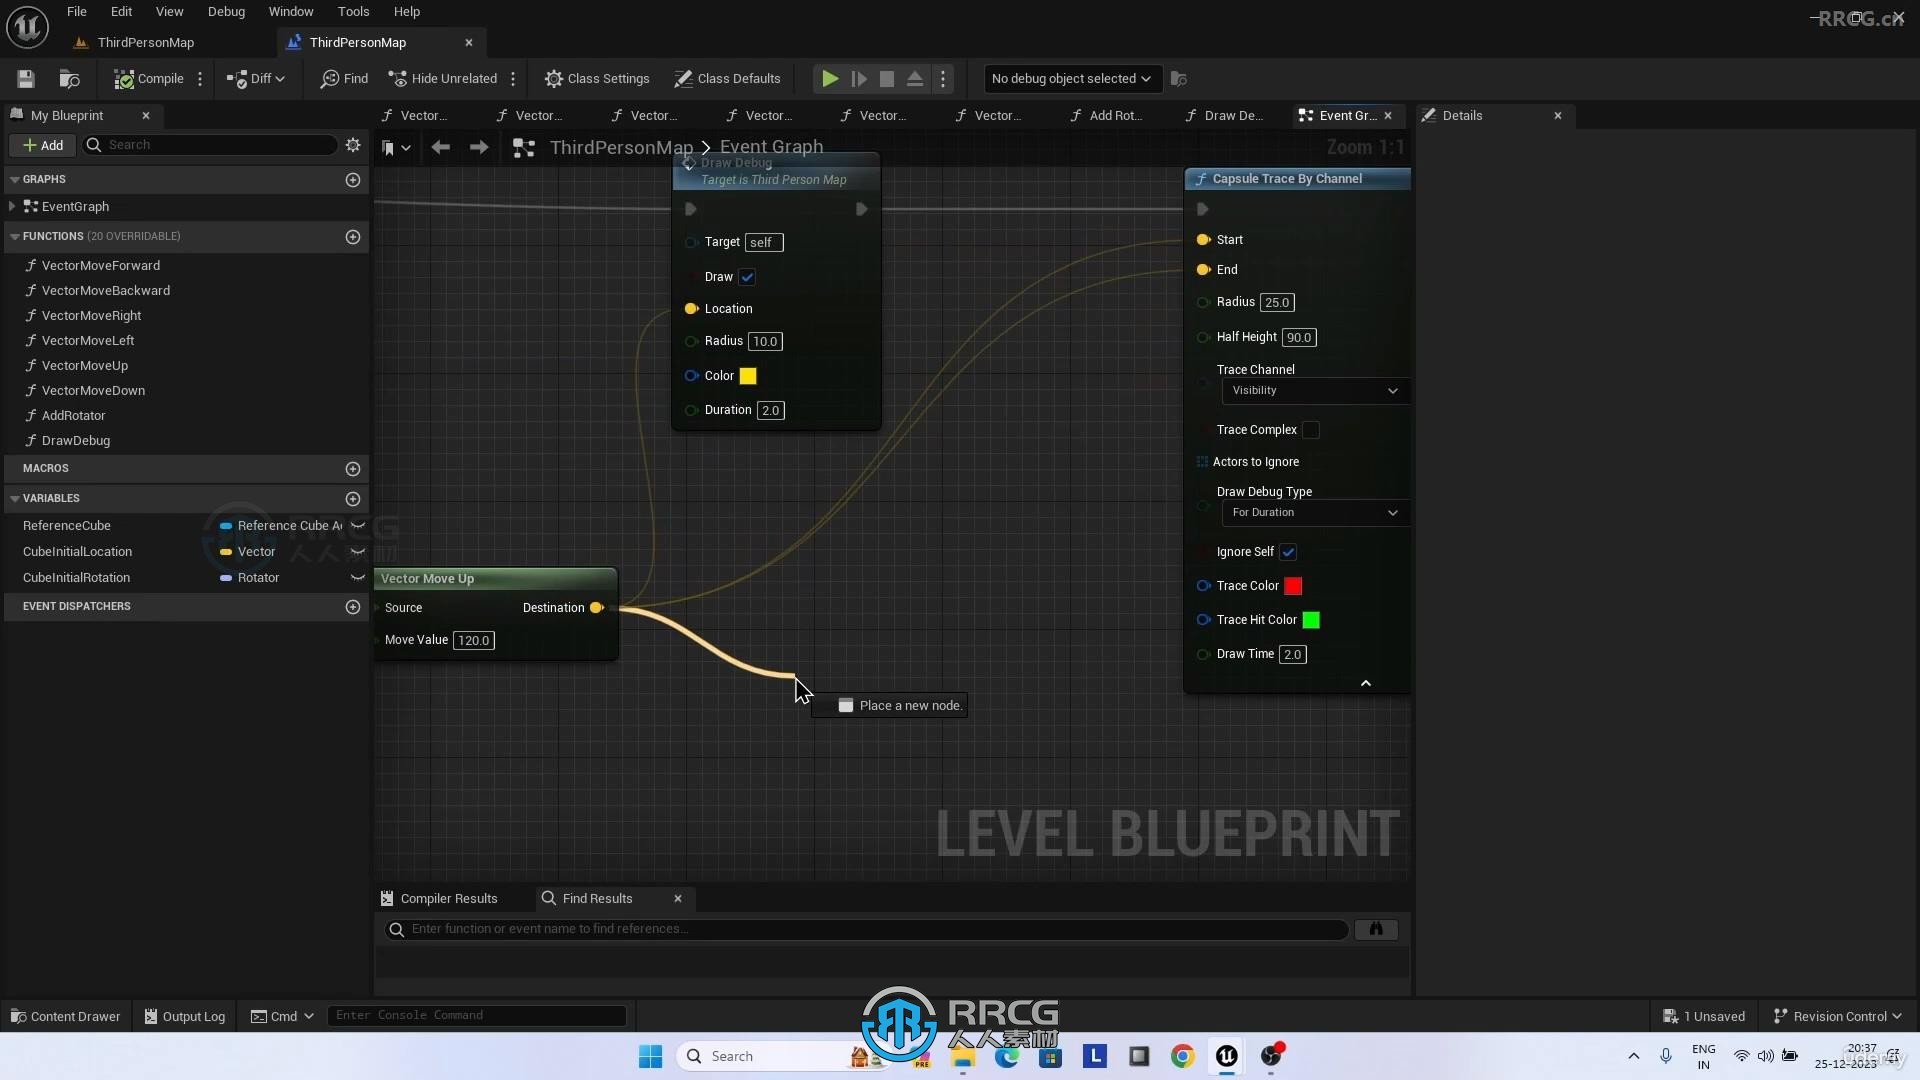Screen dimensions: 1920x1080
Task: Select the DrawDebug function
Action: tap(75, 441)
